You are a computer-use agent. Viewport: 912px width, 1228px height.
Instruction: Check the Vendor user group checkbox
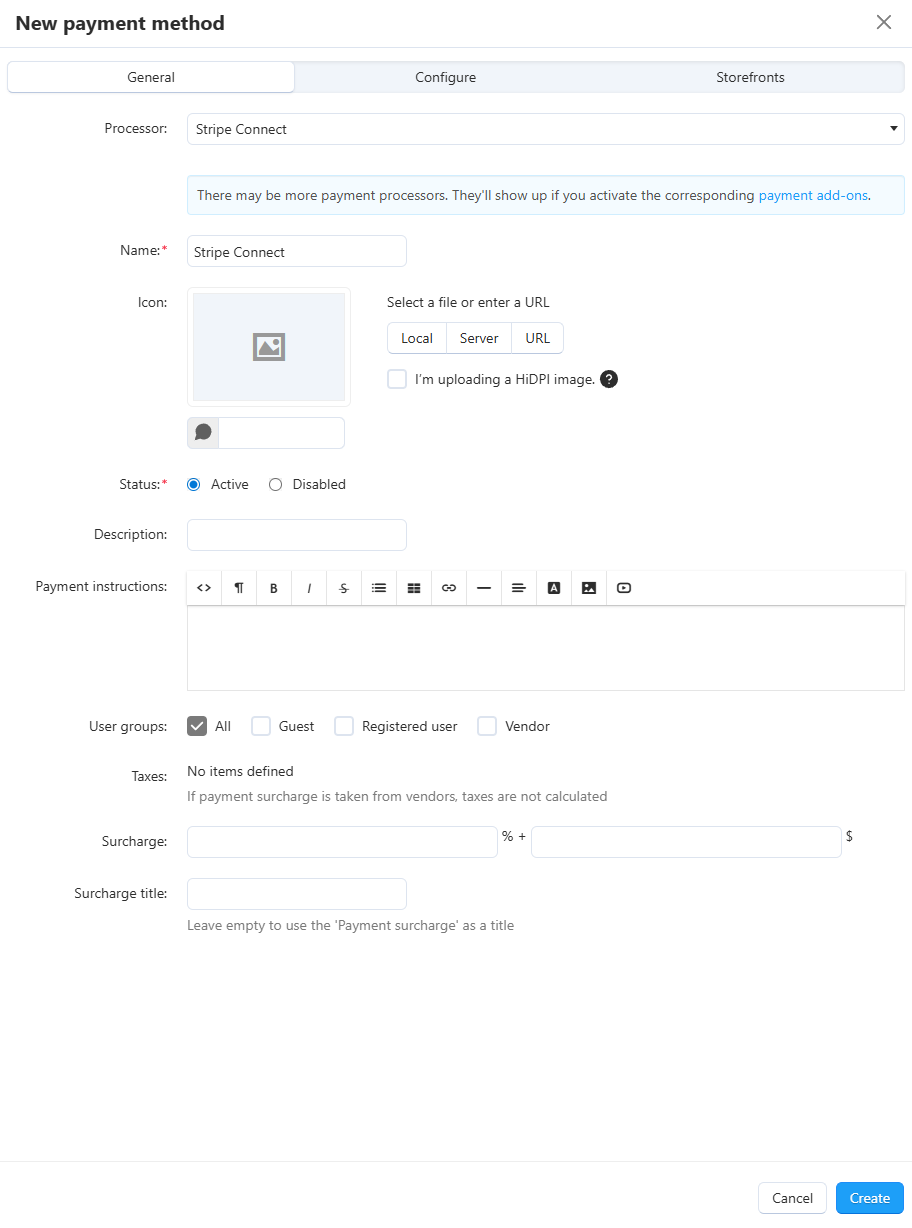[x=487, y=726]
